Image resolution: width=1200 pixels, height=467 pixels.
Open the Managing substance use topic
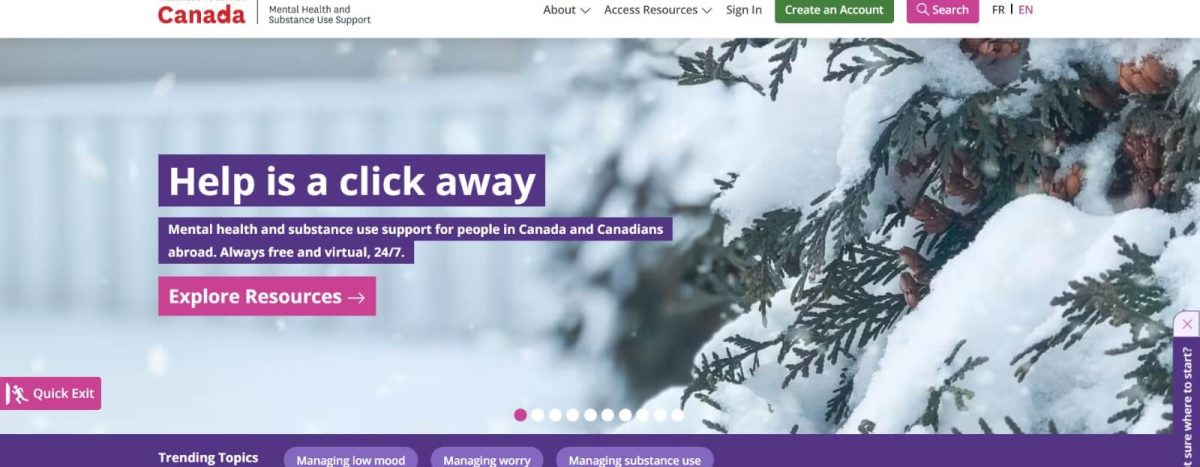coord(635,459)
